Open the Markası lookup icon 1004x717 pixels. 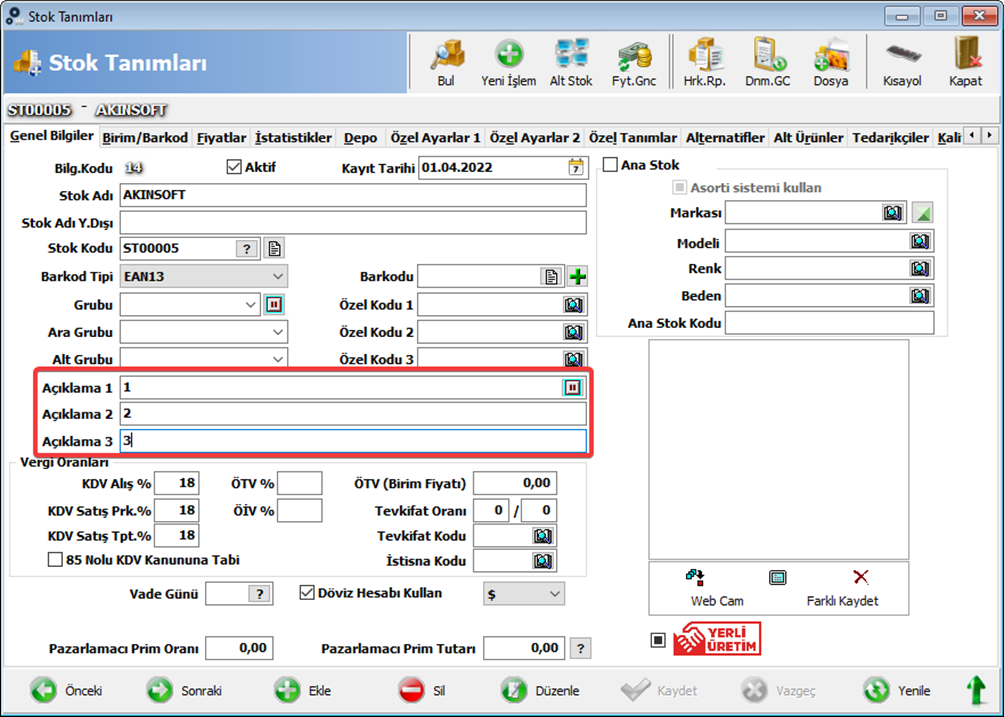893,213
